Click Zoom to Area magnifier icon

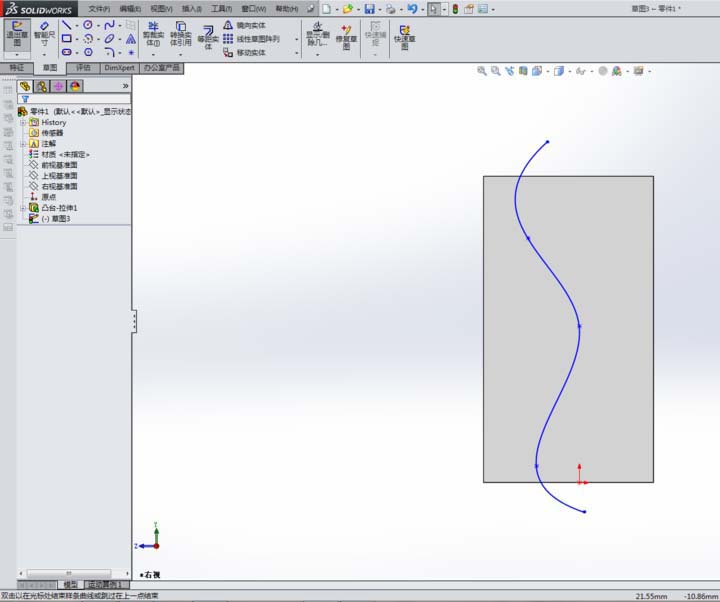point(495,71)
